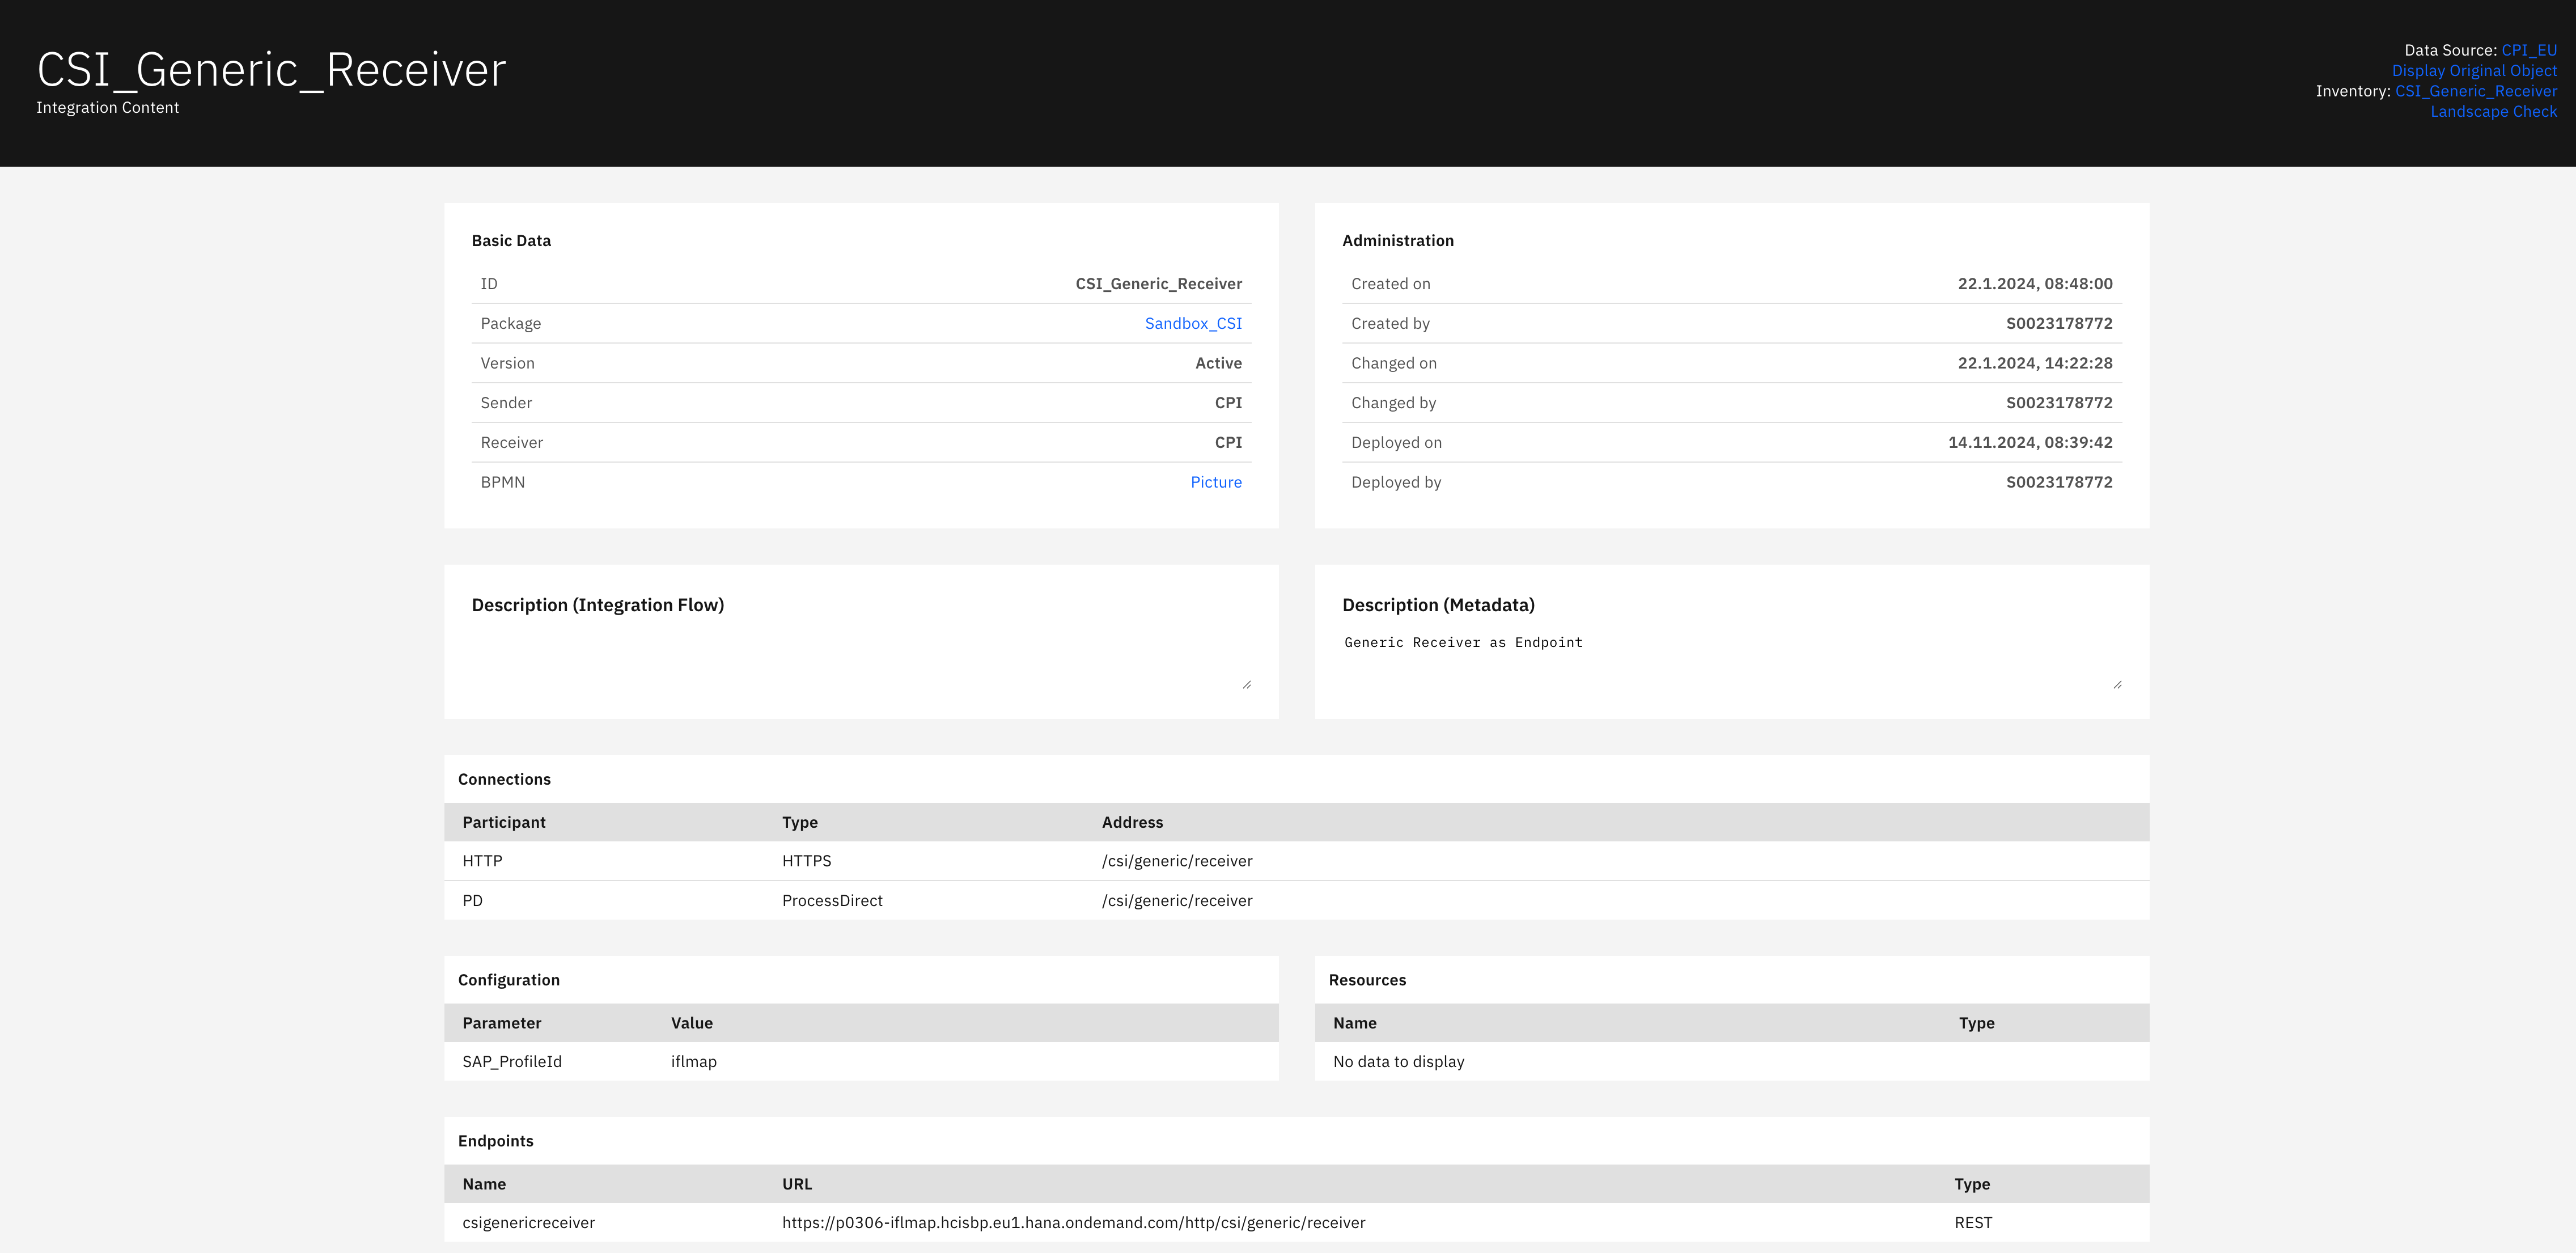Image resolution: width=2576 pixels, height=1253 pixels.
Task: Click the URL column header in Endpoints
Action: (797, 1184)
